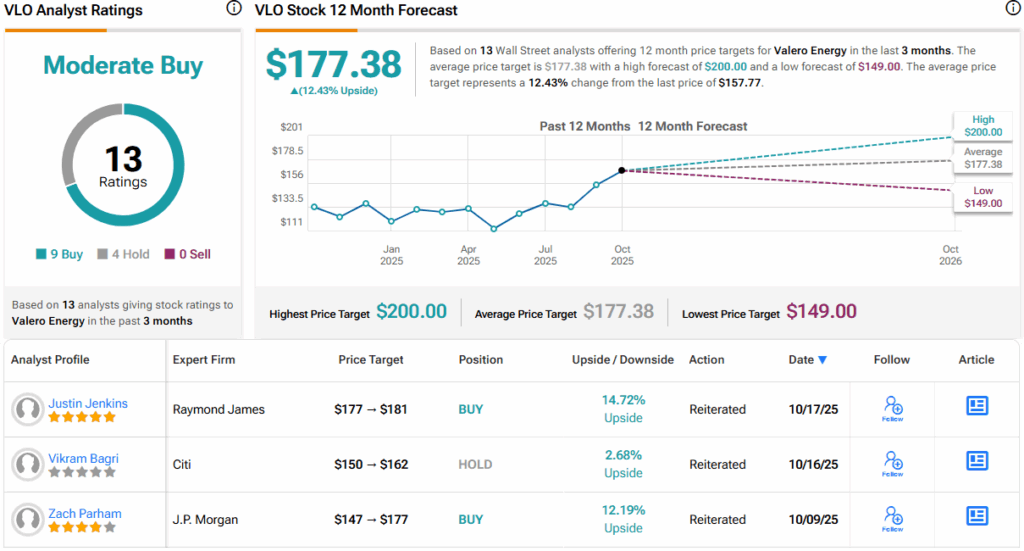1024x551 pixels.
Task: Sort table by Date column arrow
Action: pyautogui.click(x=823, y=360)
